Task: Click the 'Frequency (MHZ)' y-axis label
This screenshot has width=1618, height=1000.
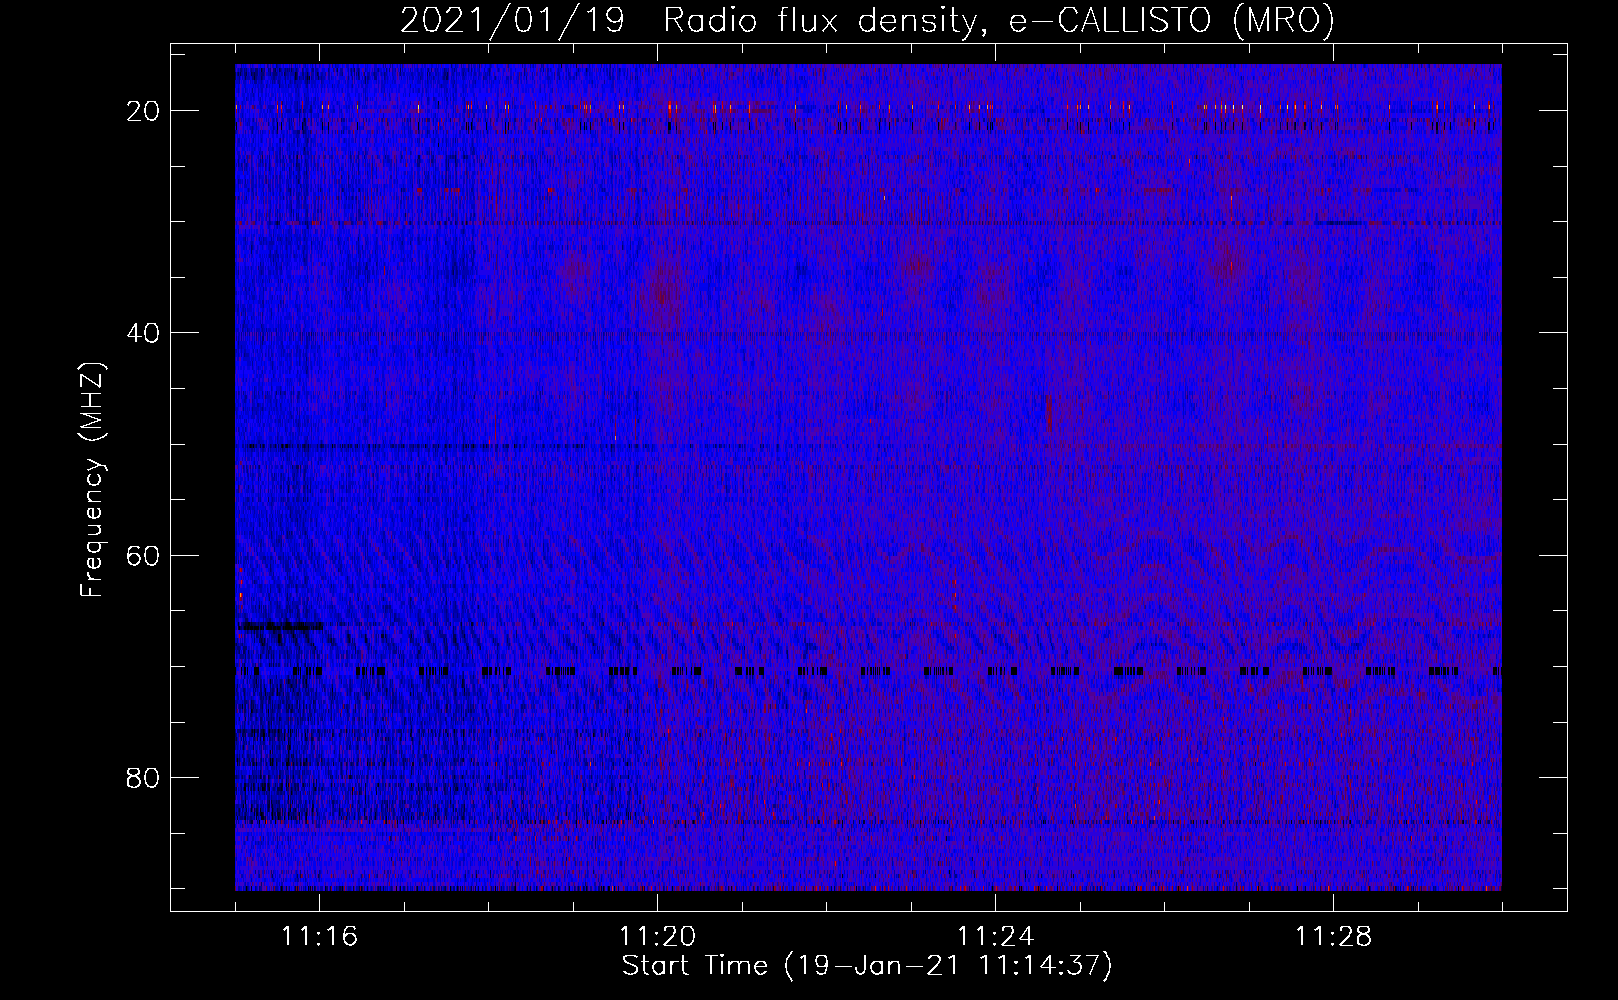Action: (x=92, y=480)
